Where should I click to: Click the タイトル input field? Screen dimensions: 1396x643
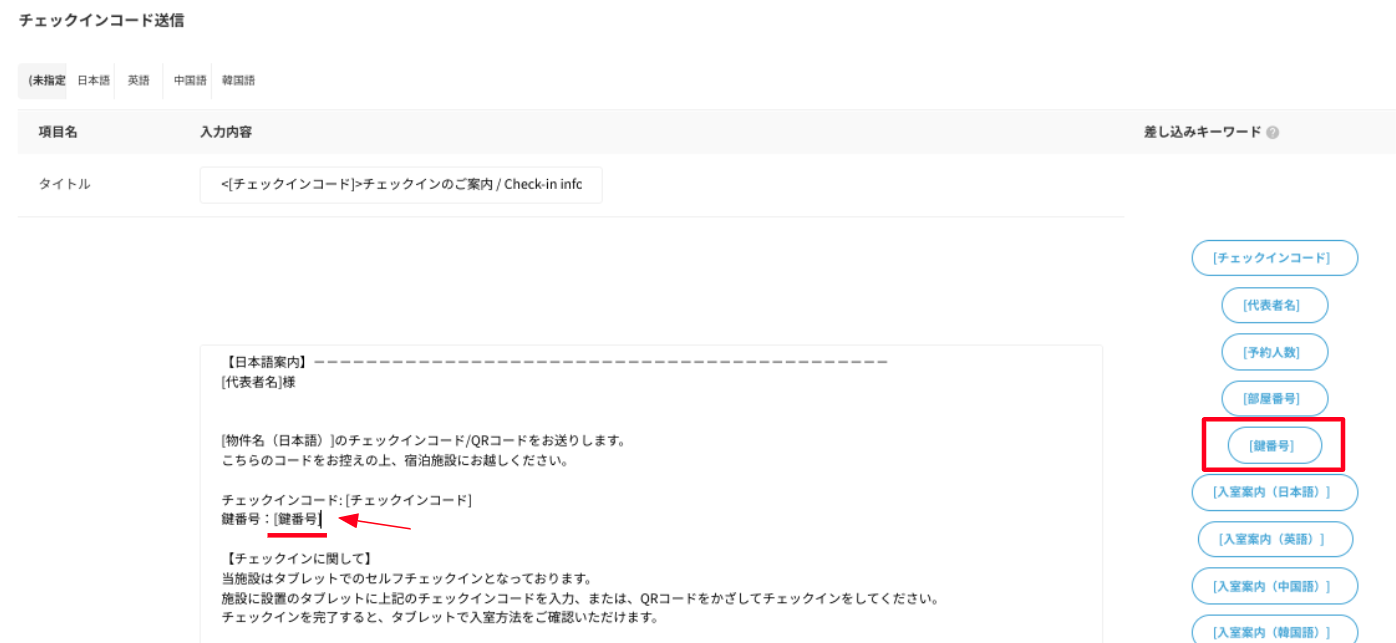pos(400,185)
